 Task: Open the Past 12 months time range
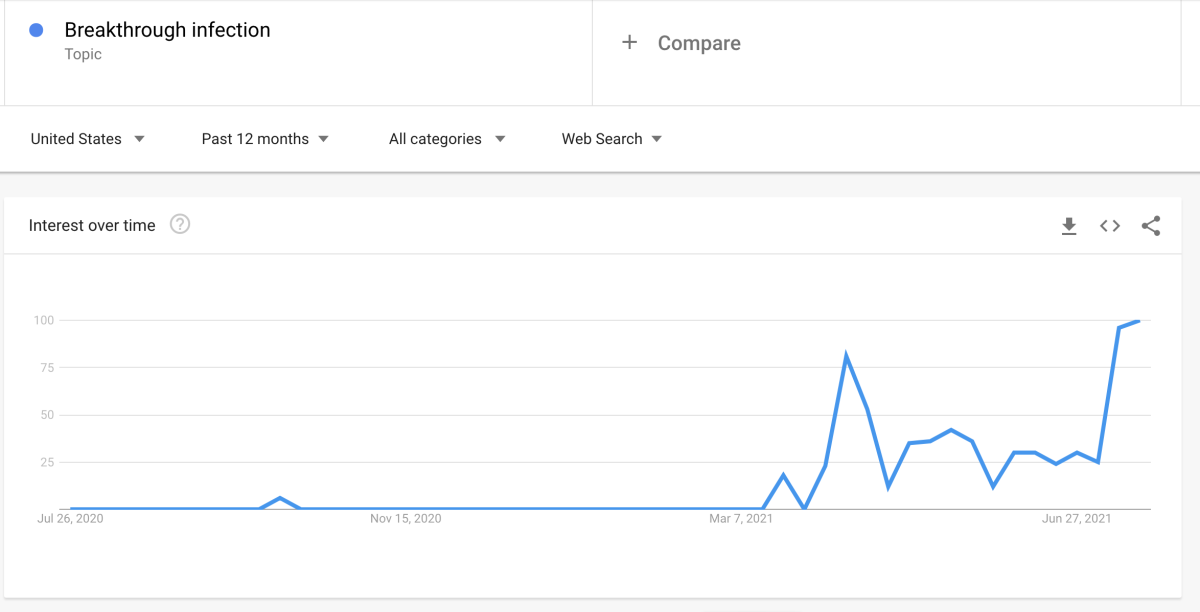click(265, 139)
